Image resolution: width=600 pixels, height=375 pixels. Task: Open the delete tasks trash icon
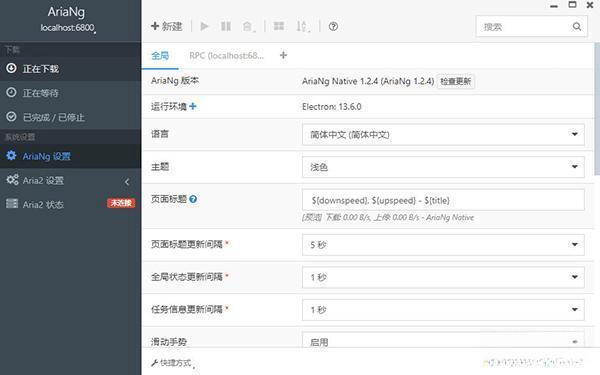pyautogui.click(x=249, y=26)
